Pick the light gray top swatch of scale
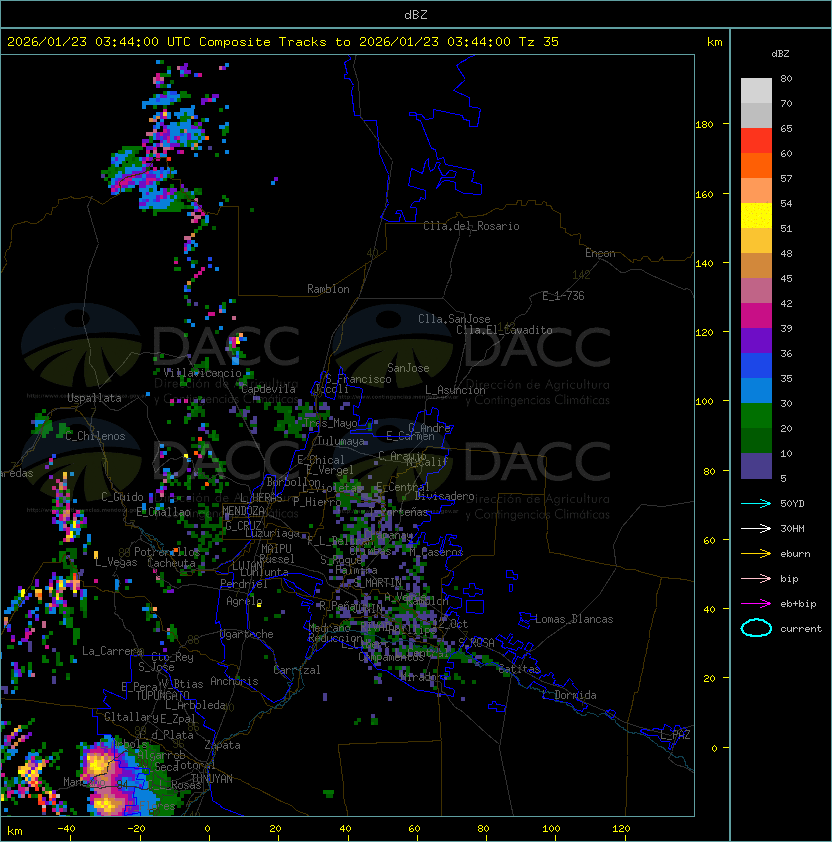The height and width of the screenshot is (842, 832). pyautogui.click(x=756, y=91)
